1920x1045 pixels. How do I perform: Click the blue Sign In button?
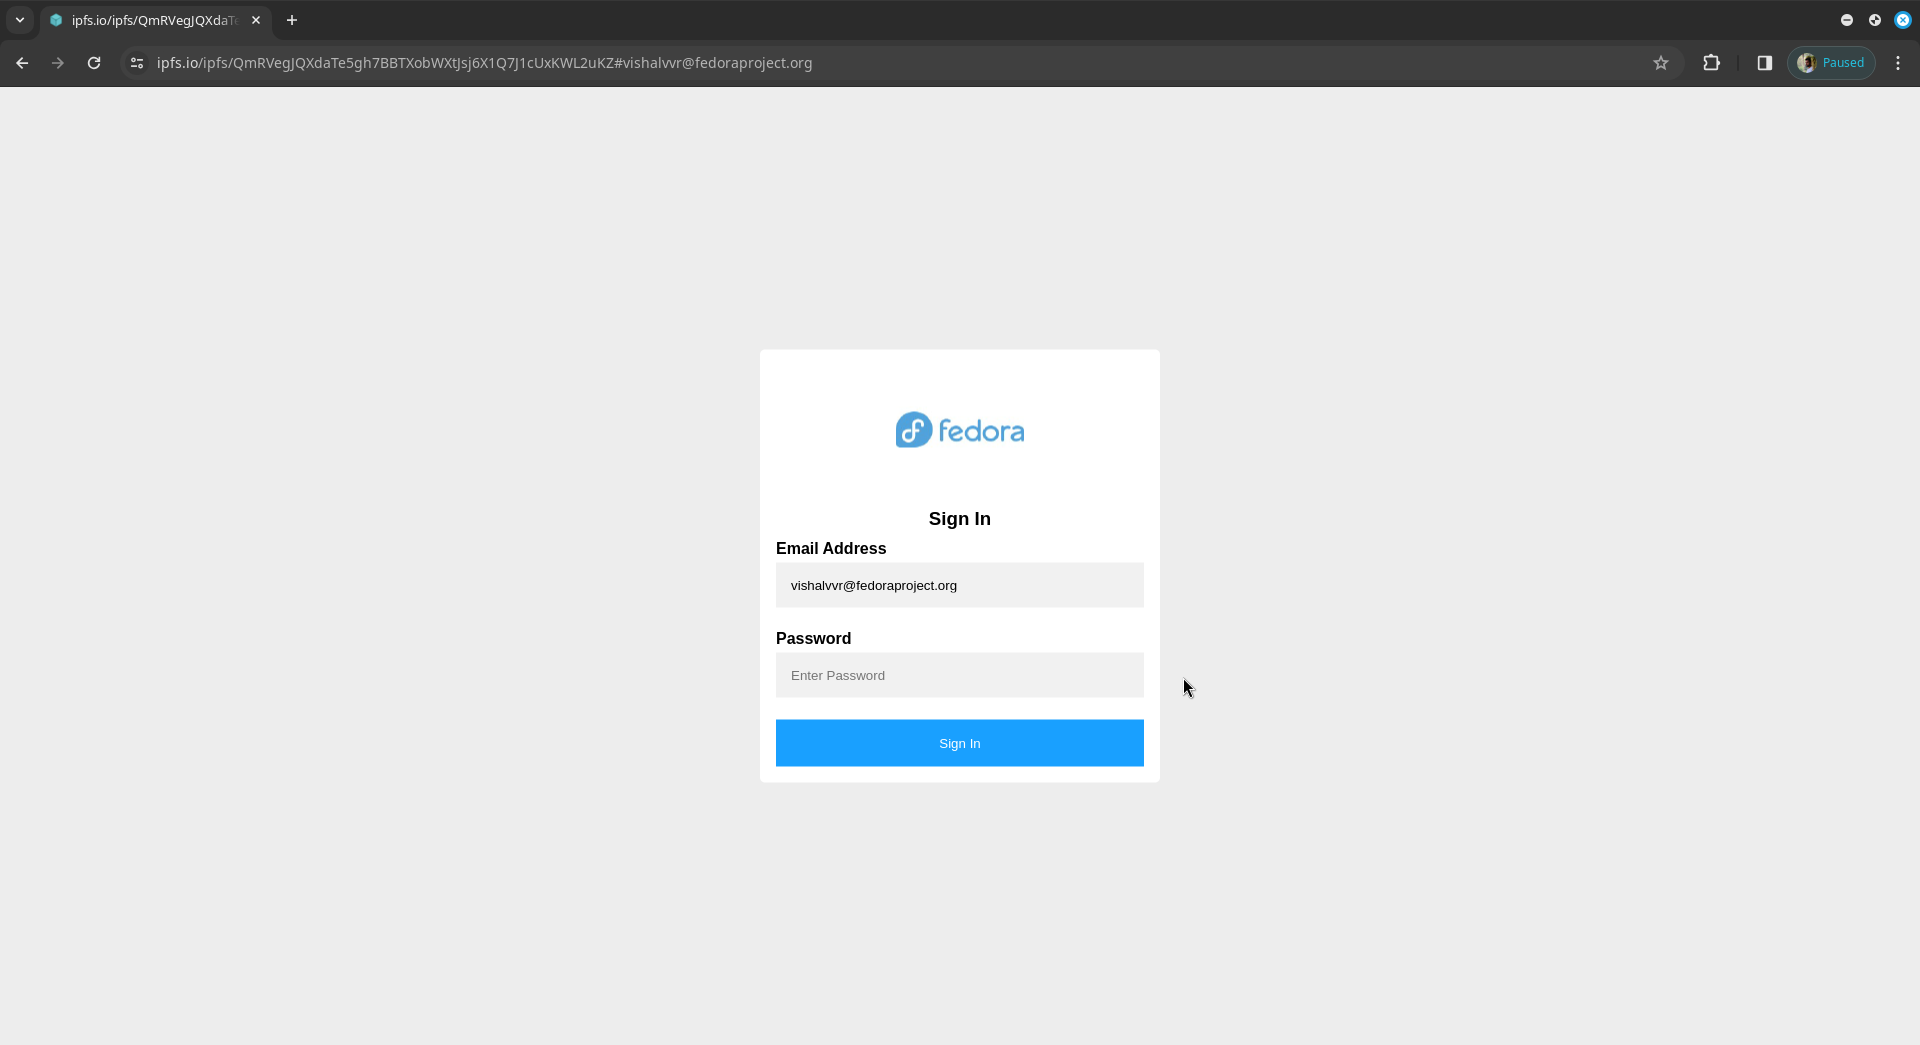pos(960,743)
